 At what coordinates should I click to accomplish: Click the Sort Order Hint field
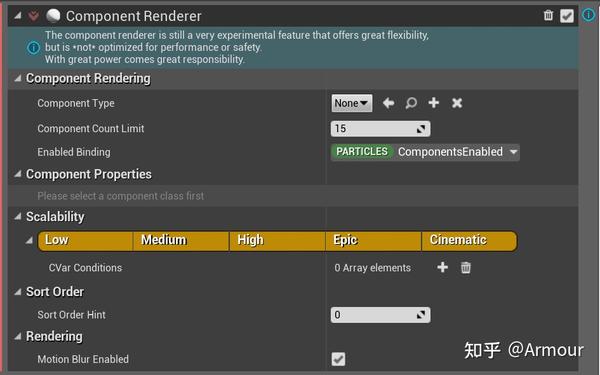[x=380, y=315]
